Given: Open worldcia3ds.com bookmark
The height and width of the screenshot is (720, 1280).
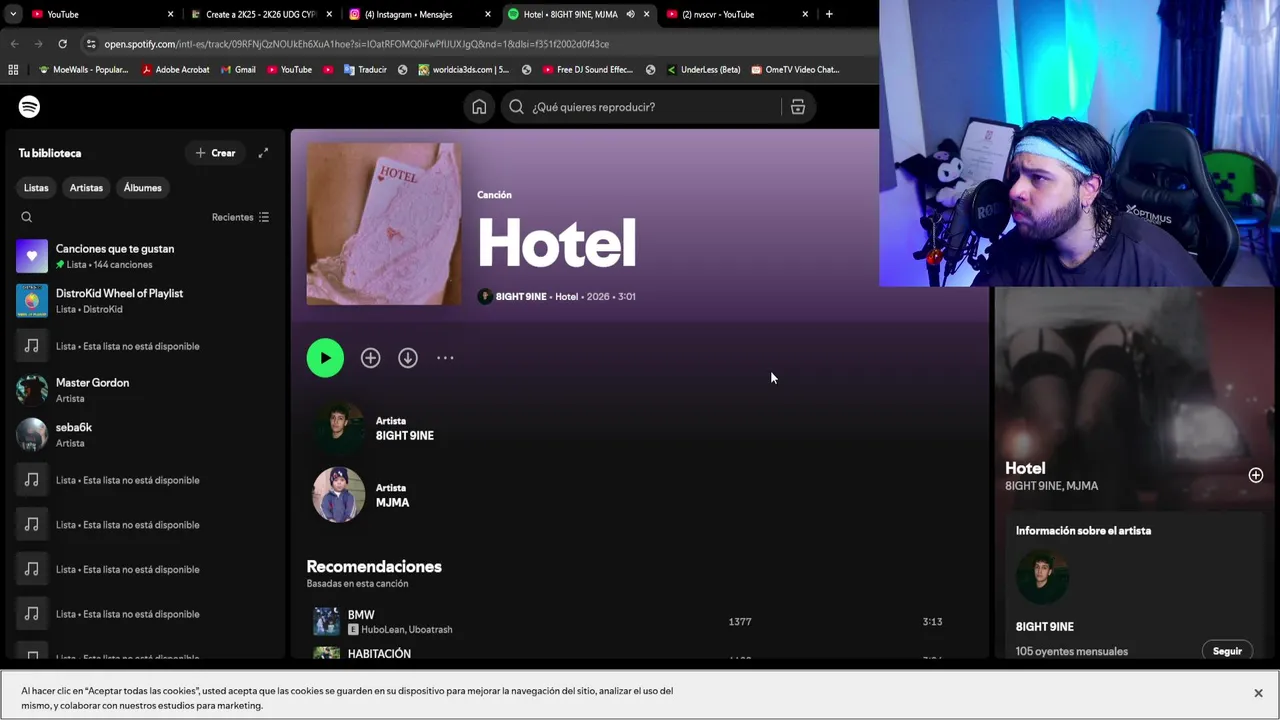Looking at the screenshot, I should 463,70.
